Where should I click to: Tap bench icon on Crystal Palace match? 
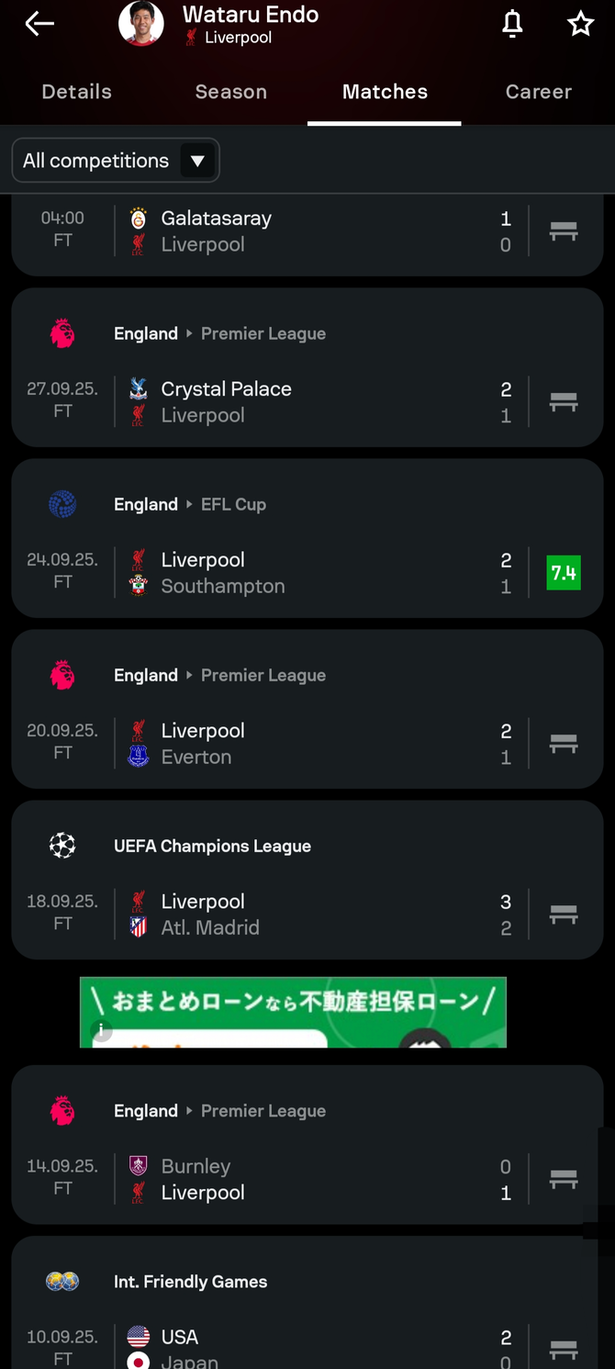pos(563,402)
